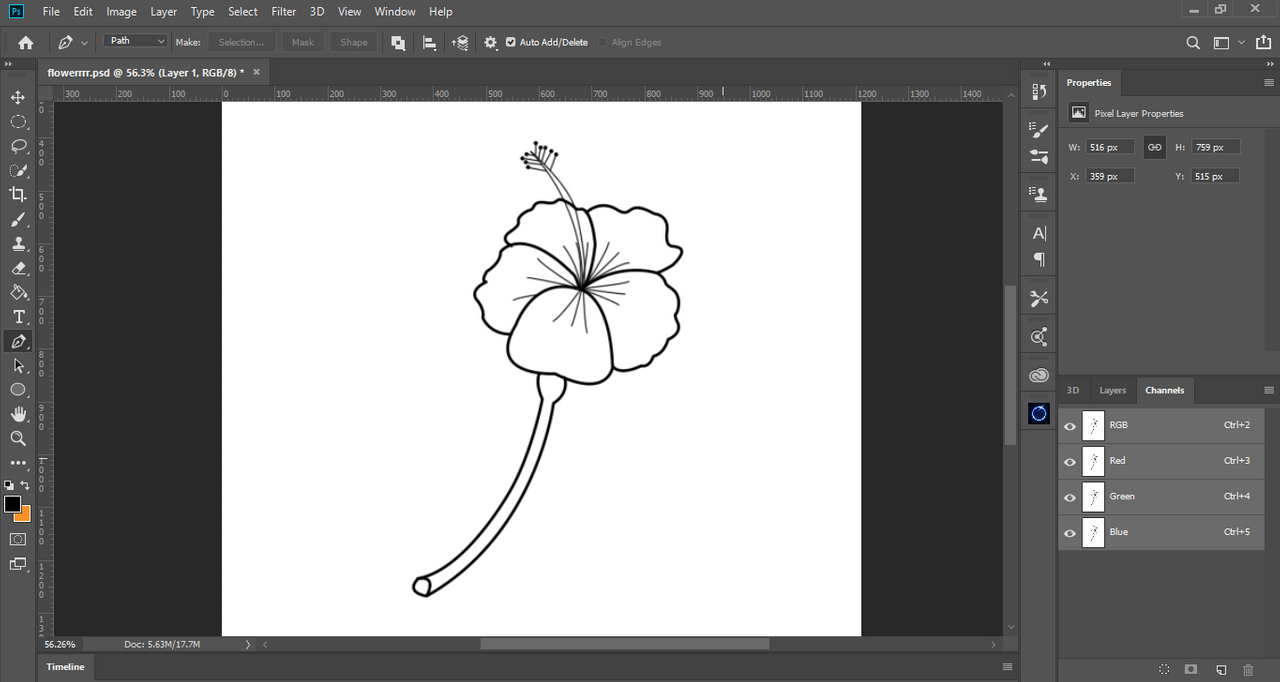The image size is (1280, 682).
Task: Open Properties panel flyout menu
Action: click(1269, 83)
